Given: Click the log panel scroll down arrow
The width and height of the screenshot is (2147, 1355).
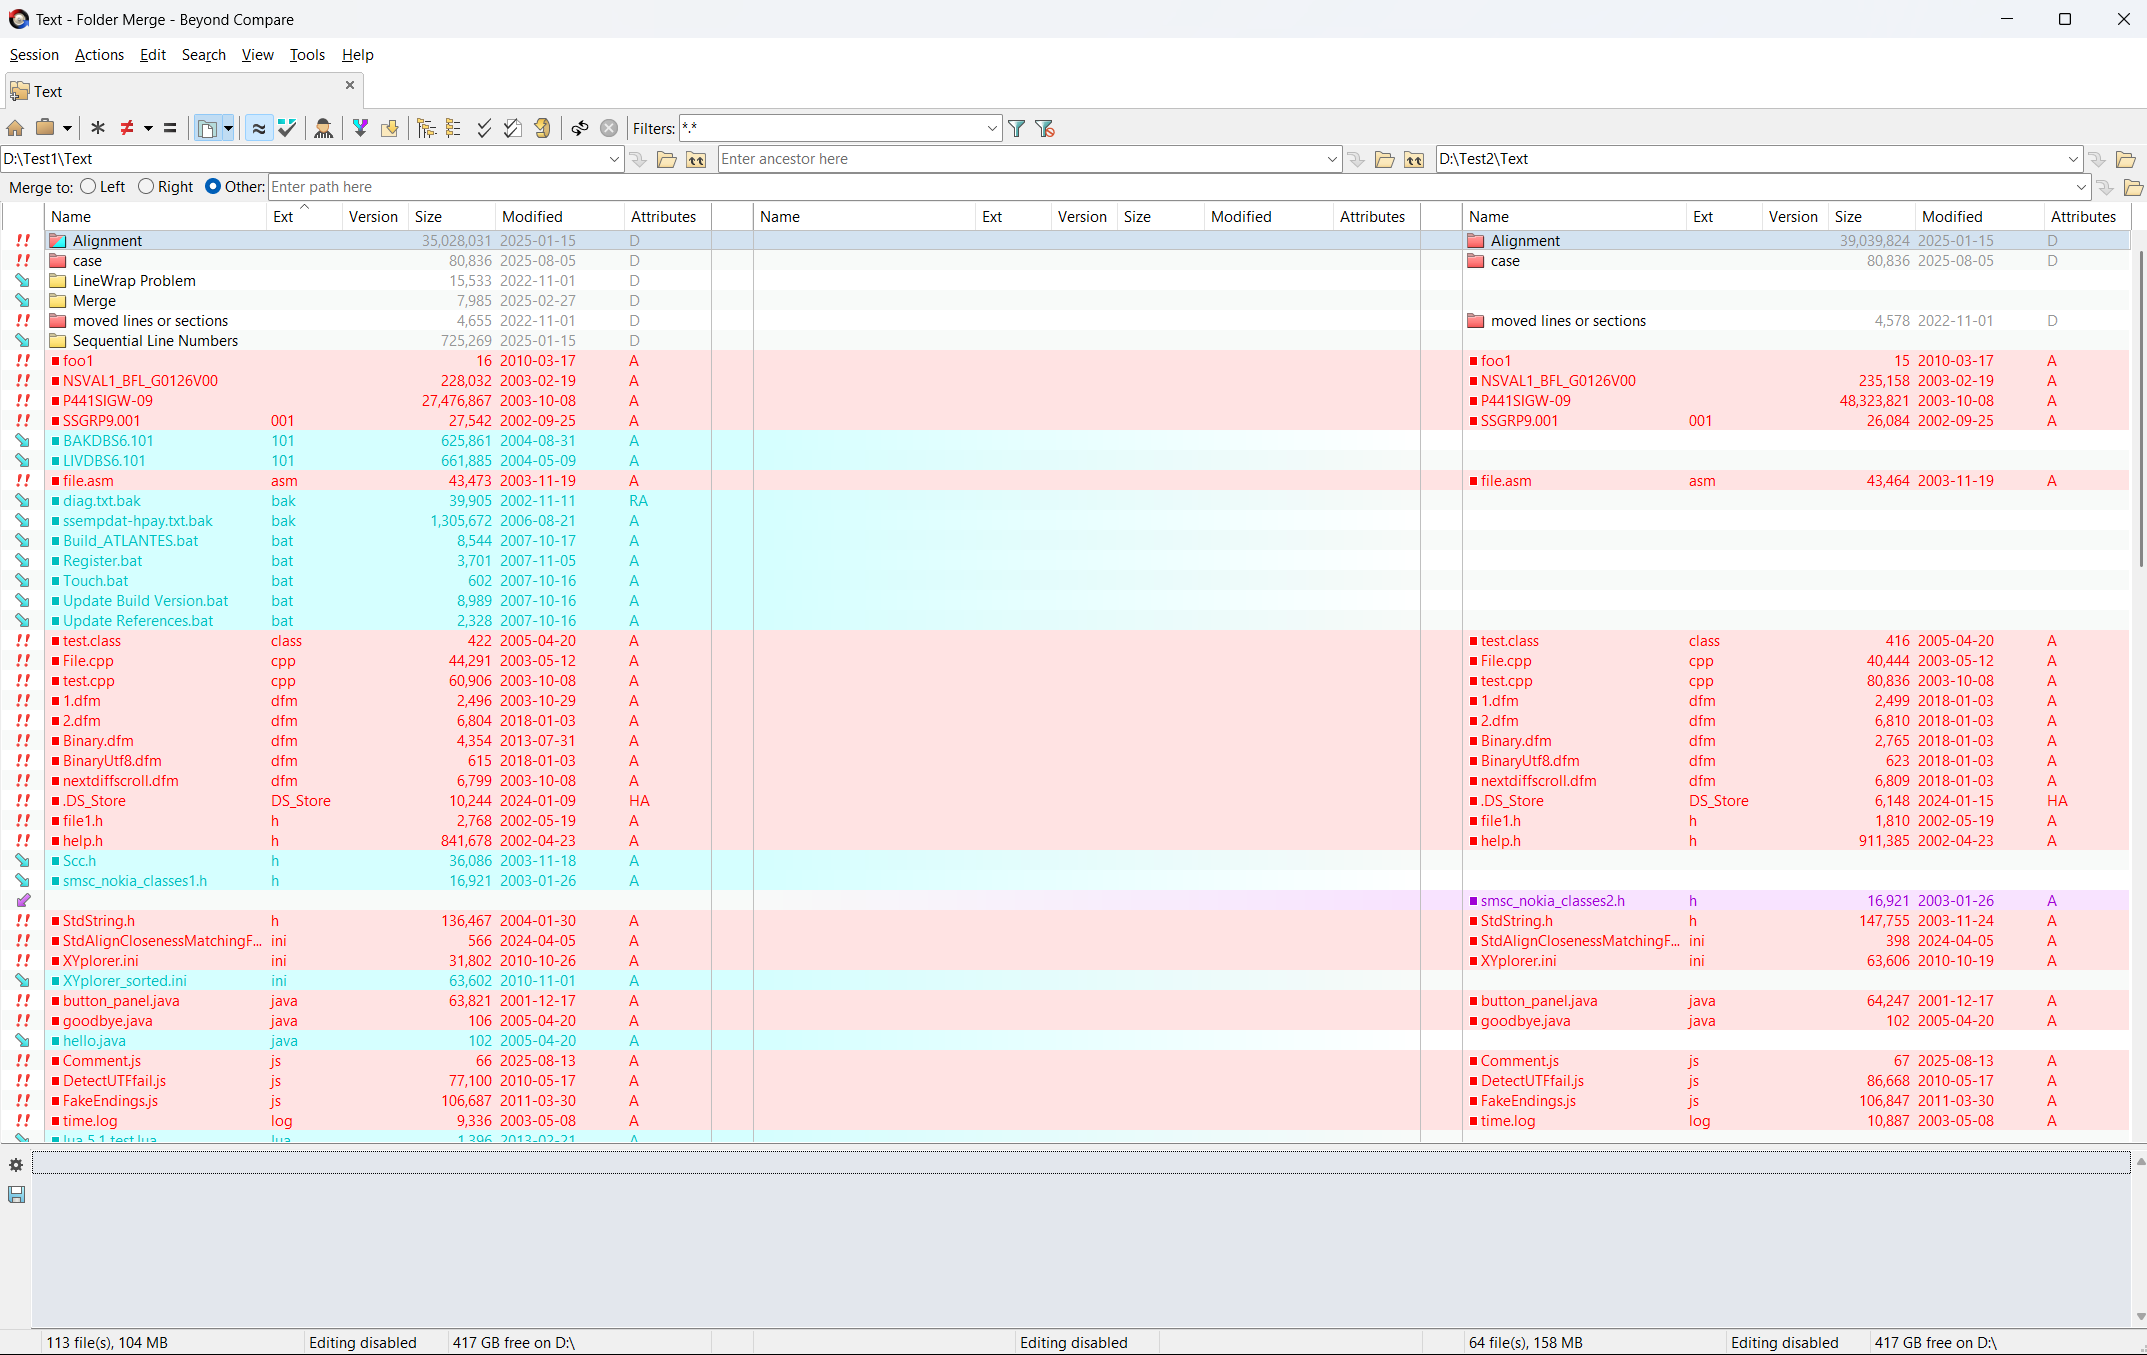Looking at the screenshot, I should (x=2140, y=1316).
